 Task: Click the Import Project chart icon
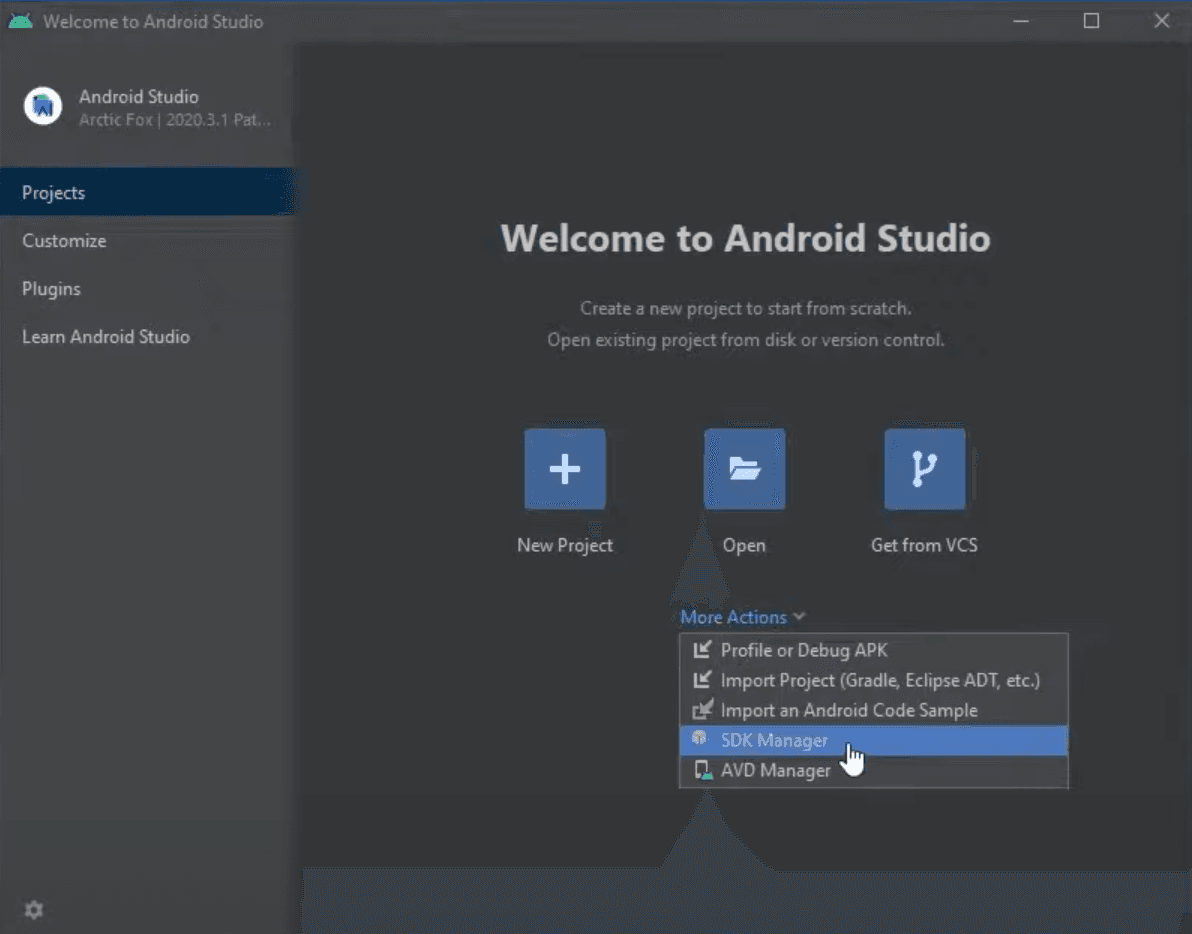point(701,680)
